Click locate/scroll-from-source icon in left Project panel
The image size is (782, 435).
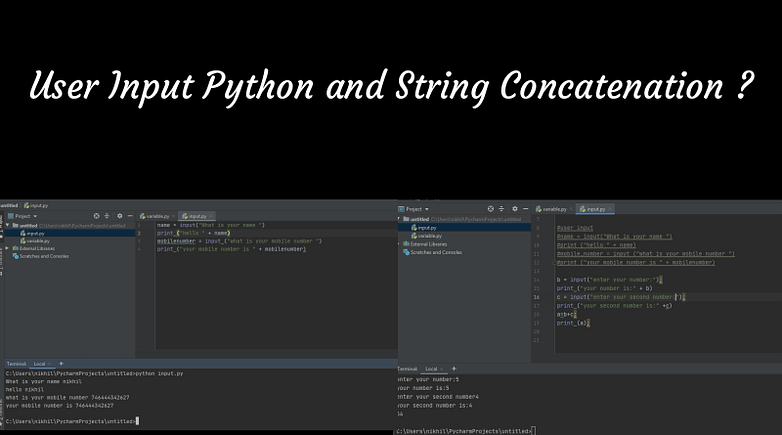click(96, 216)
